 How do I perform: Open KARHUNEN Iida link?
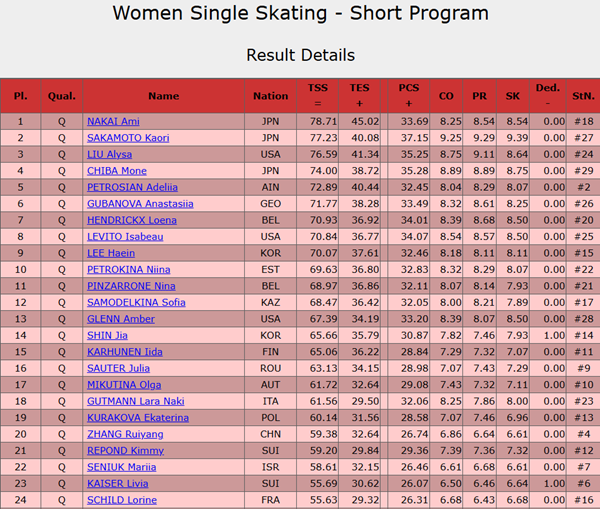(x=125, y=352)
